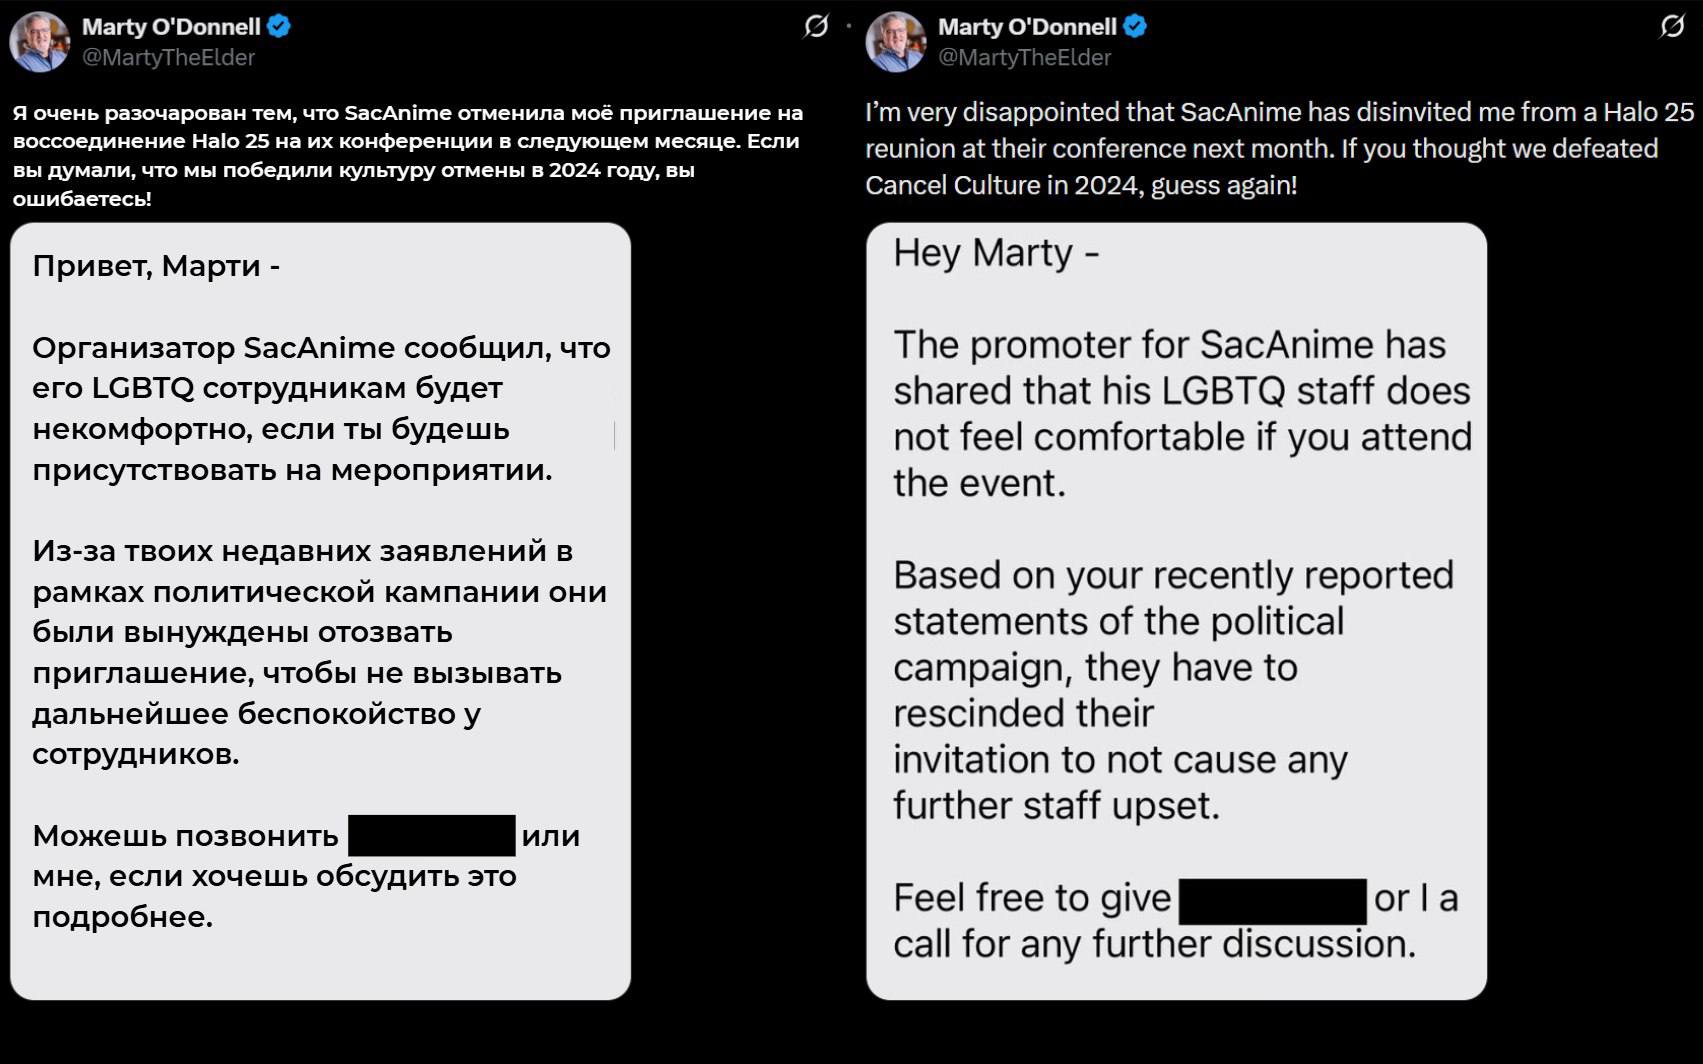The image size is (1703, 1064).
Task: Click the @MartyTheElder handle above the Russian text
Action: pos(168,58)
